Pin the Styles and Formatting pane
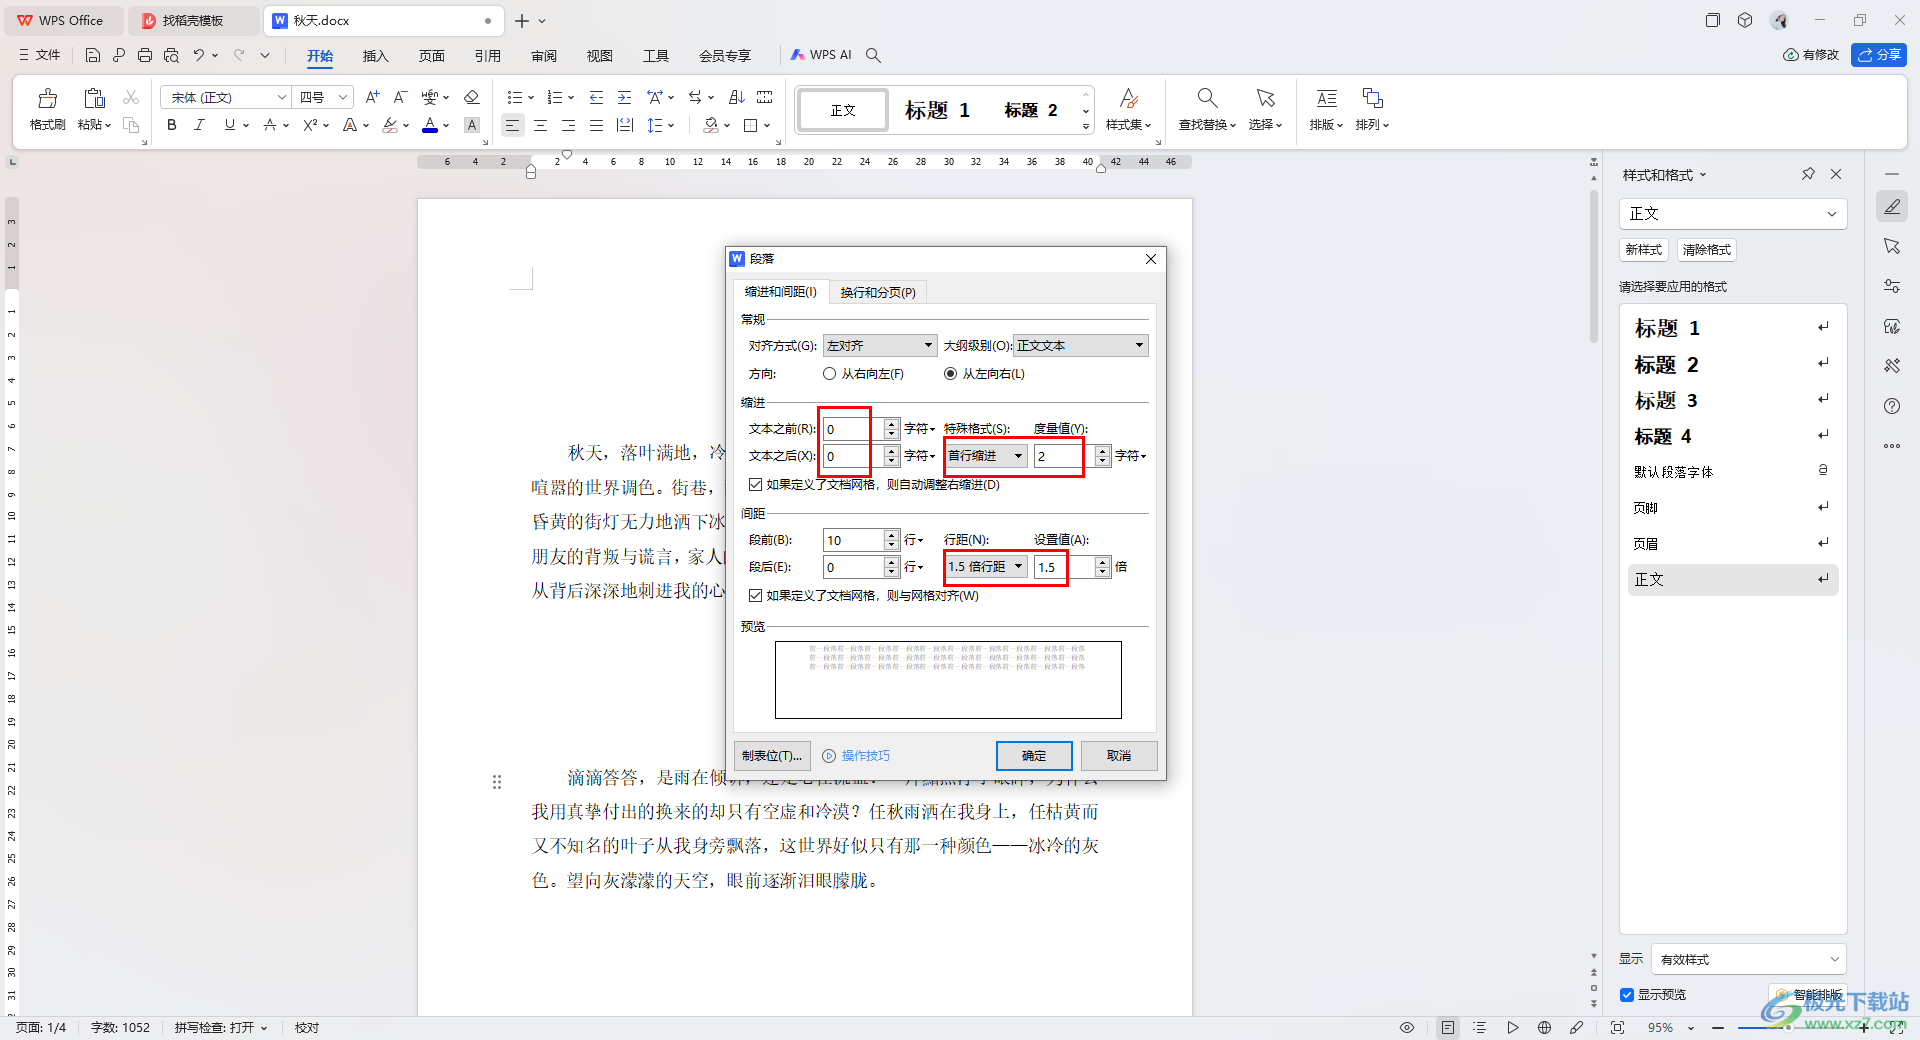 tap(1808, 174)
